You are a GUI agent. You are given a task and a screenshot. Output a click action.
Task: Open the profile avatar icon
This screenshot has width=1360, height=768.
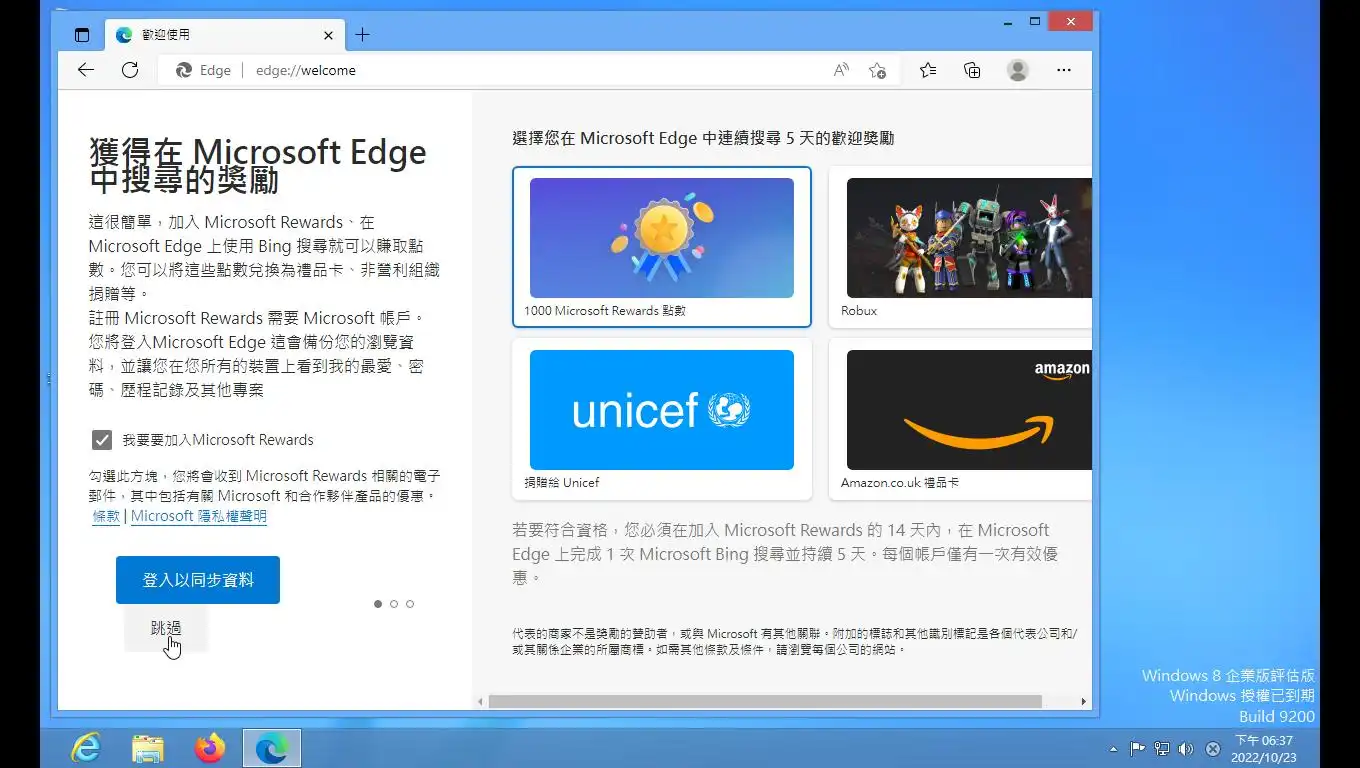1018,70
